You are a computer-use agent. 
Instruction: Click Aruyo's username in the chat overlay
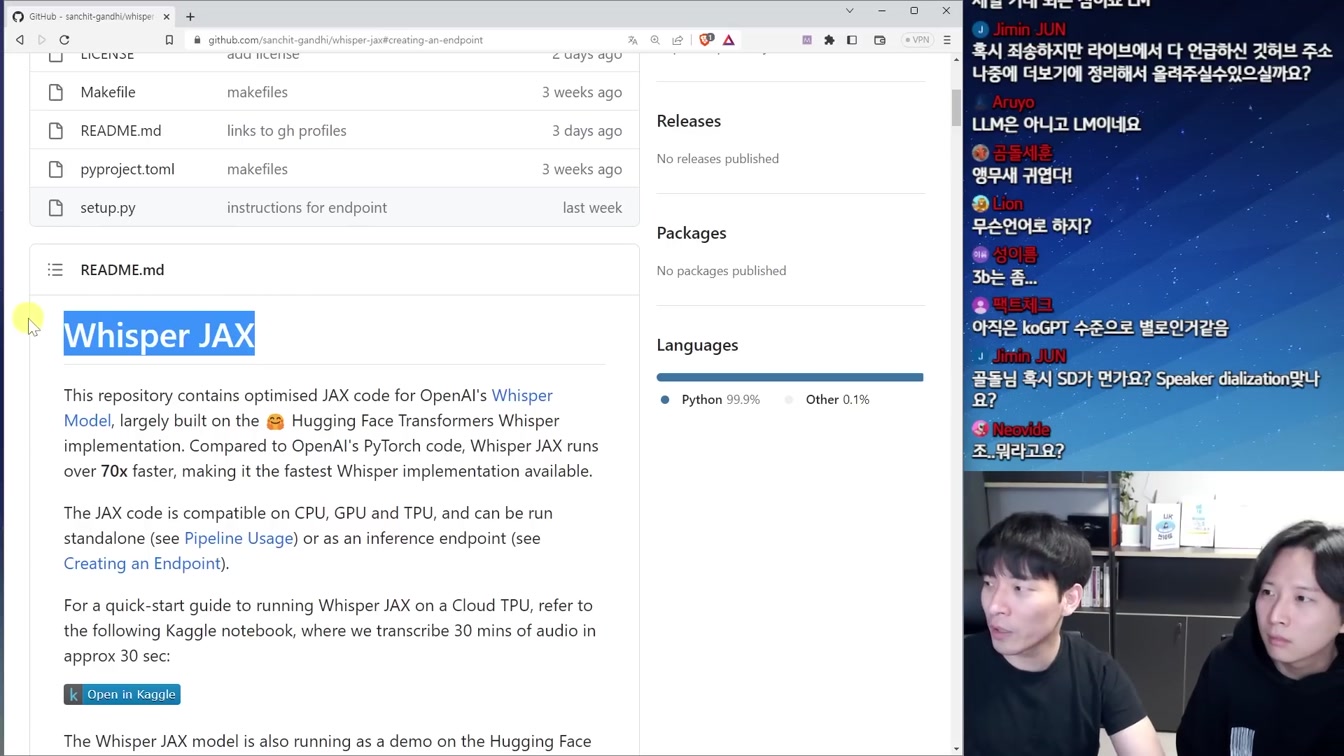pyautogui.click(x=1013, y=102)
